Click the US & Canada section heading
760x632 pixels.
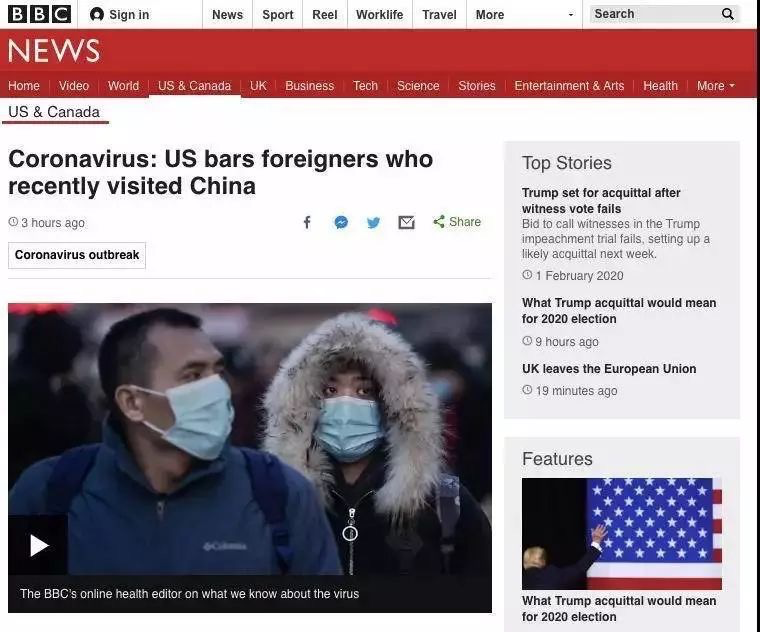(54, 112)
